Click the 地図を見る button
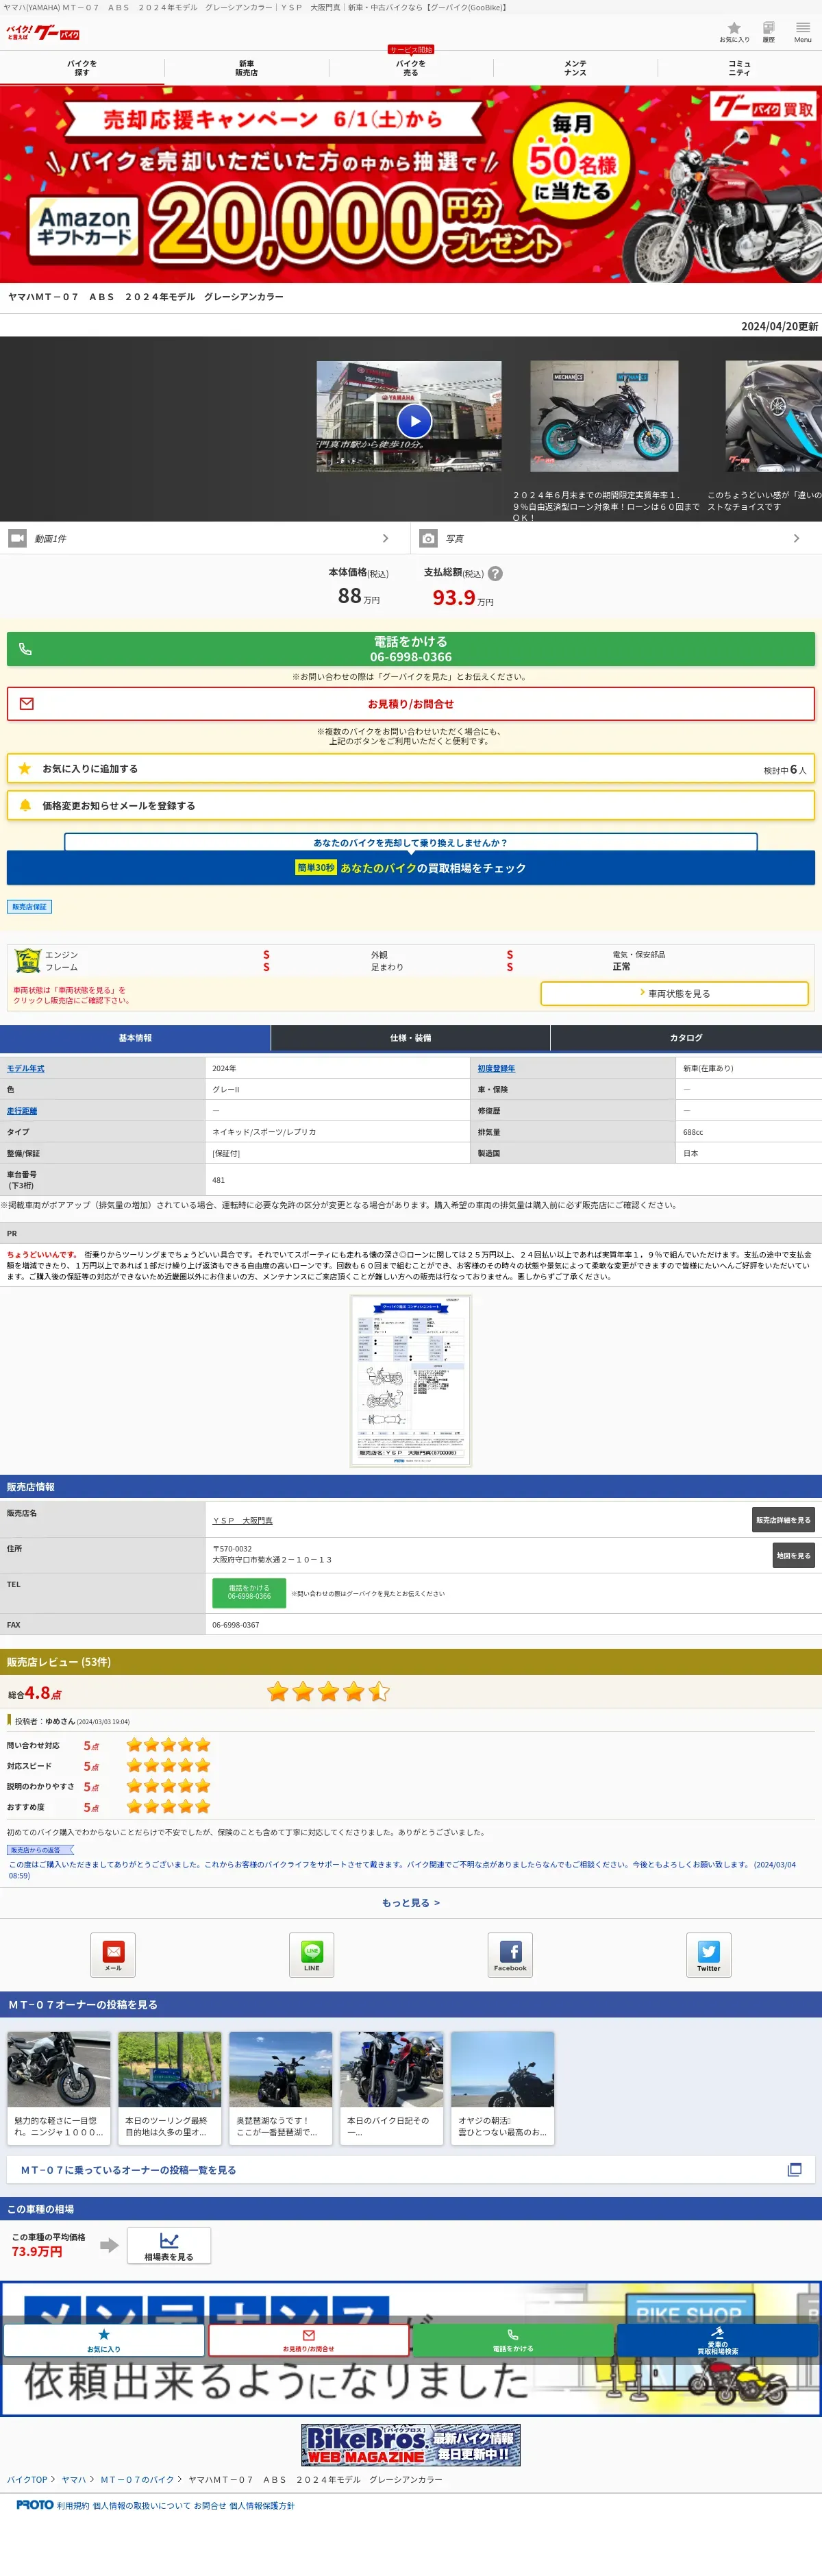 pos(794,1555)
